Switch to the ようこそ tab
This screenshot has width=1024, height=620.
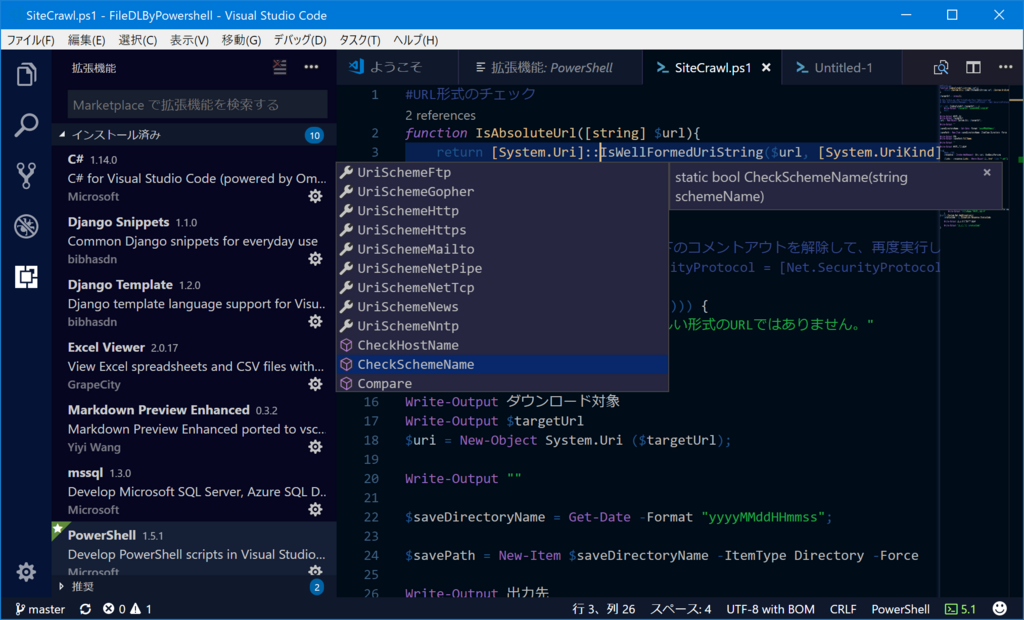click(x=397, y=67)
